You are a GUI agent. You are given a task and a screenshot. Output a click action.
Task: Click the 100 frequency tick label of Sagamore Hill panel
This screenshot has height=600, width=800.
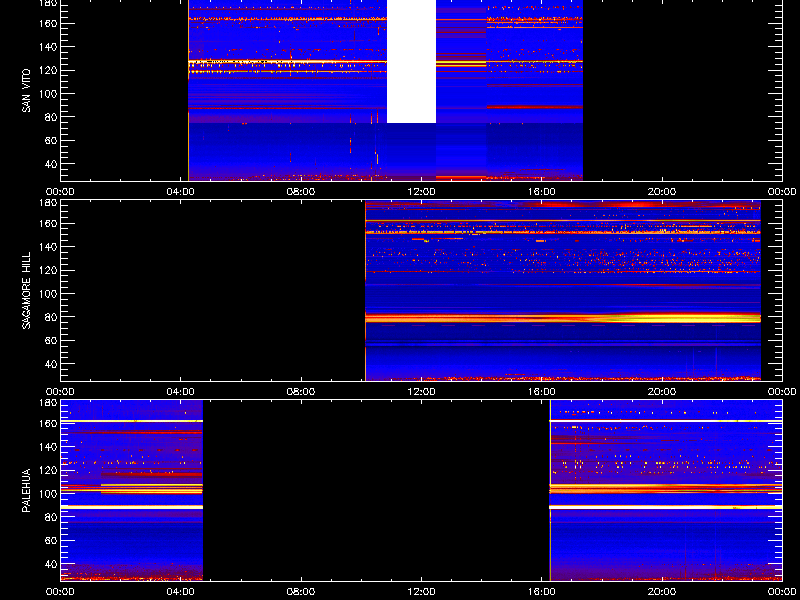[48, 294]
